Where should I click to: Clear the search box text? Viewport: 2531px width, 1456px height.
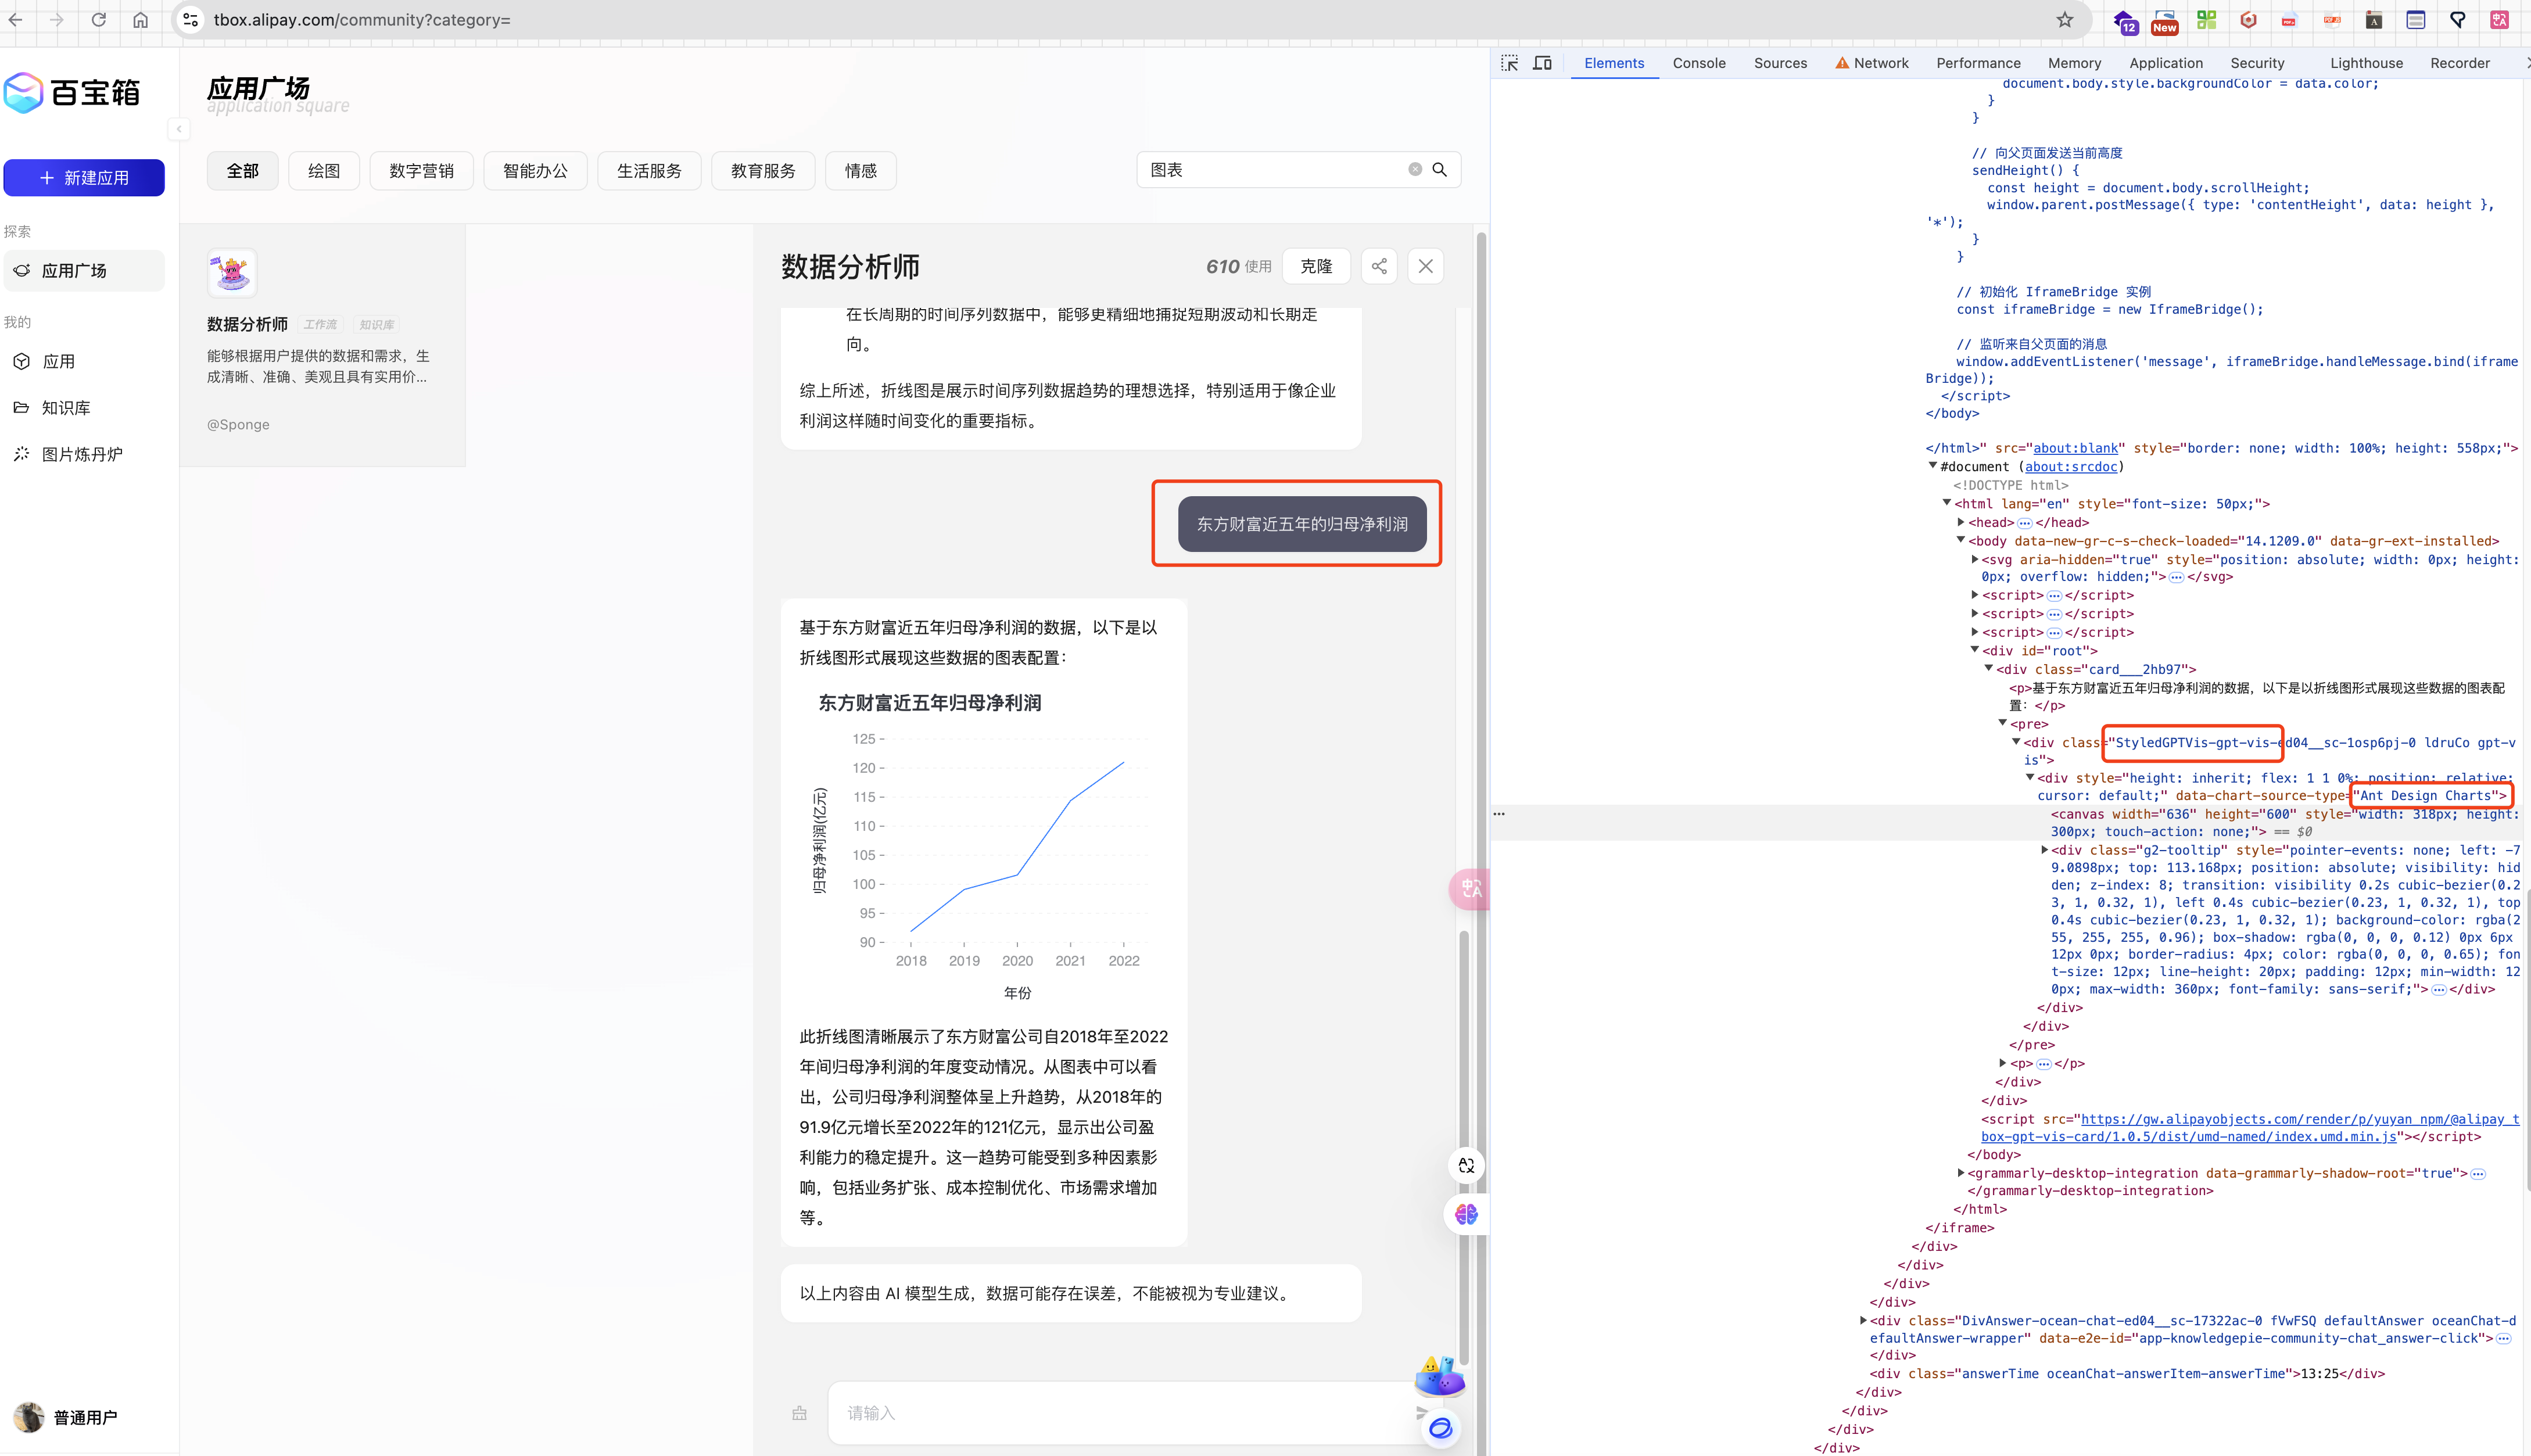click(x=1415, y=170)
